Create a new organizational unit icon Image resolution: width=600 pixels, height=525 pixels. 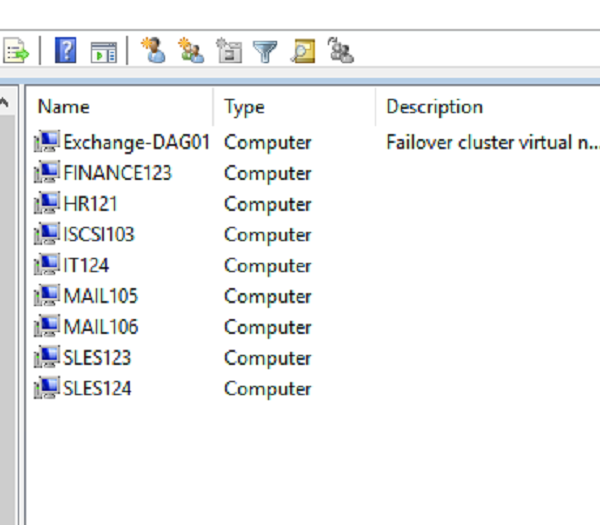point(229,51)
